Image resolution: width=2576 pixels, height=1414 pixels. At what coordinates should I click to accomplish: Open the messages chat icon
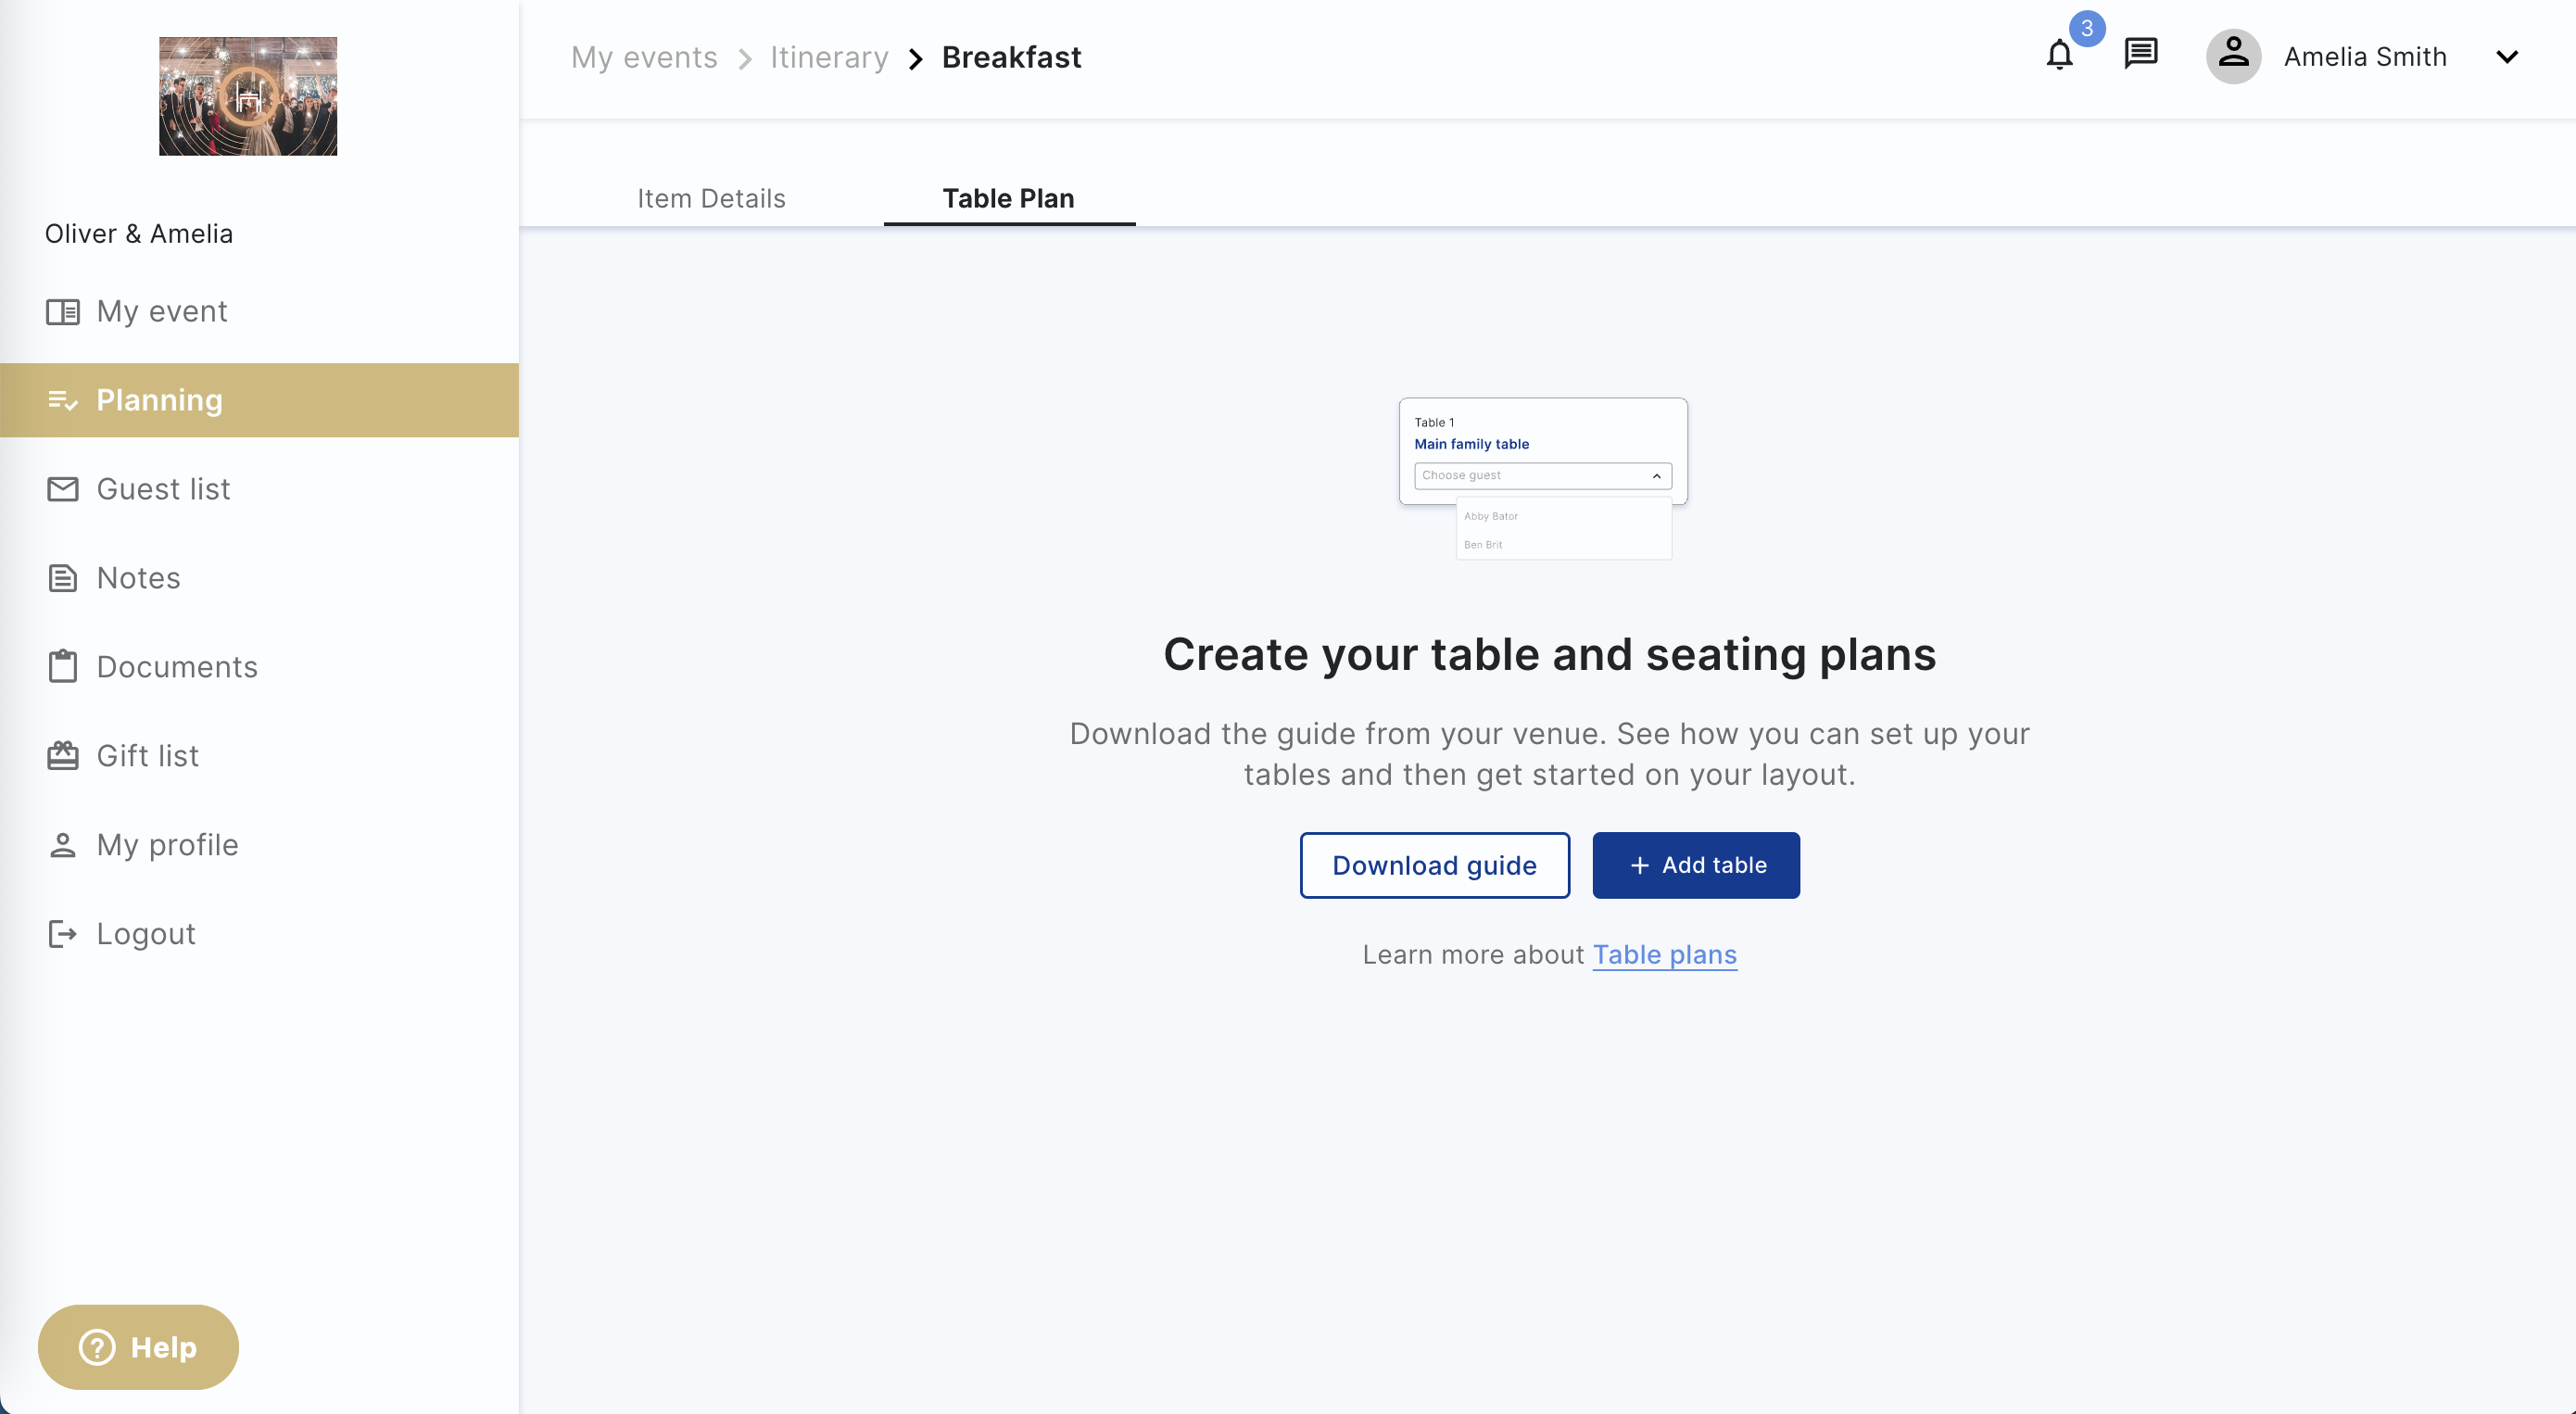pyautogui.click(x=2140, y=56)
